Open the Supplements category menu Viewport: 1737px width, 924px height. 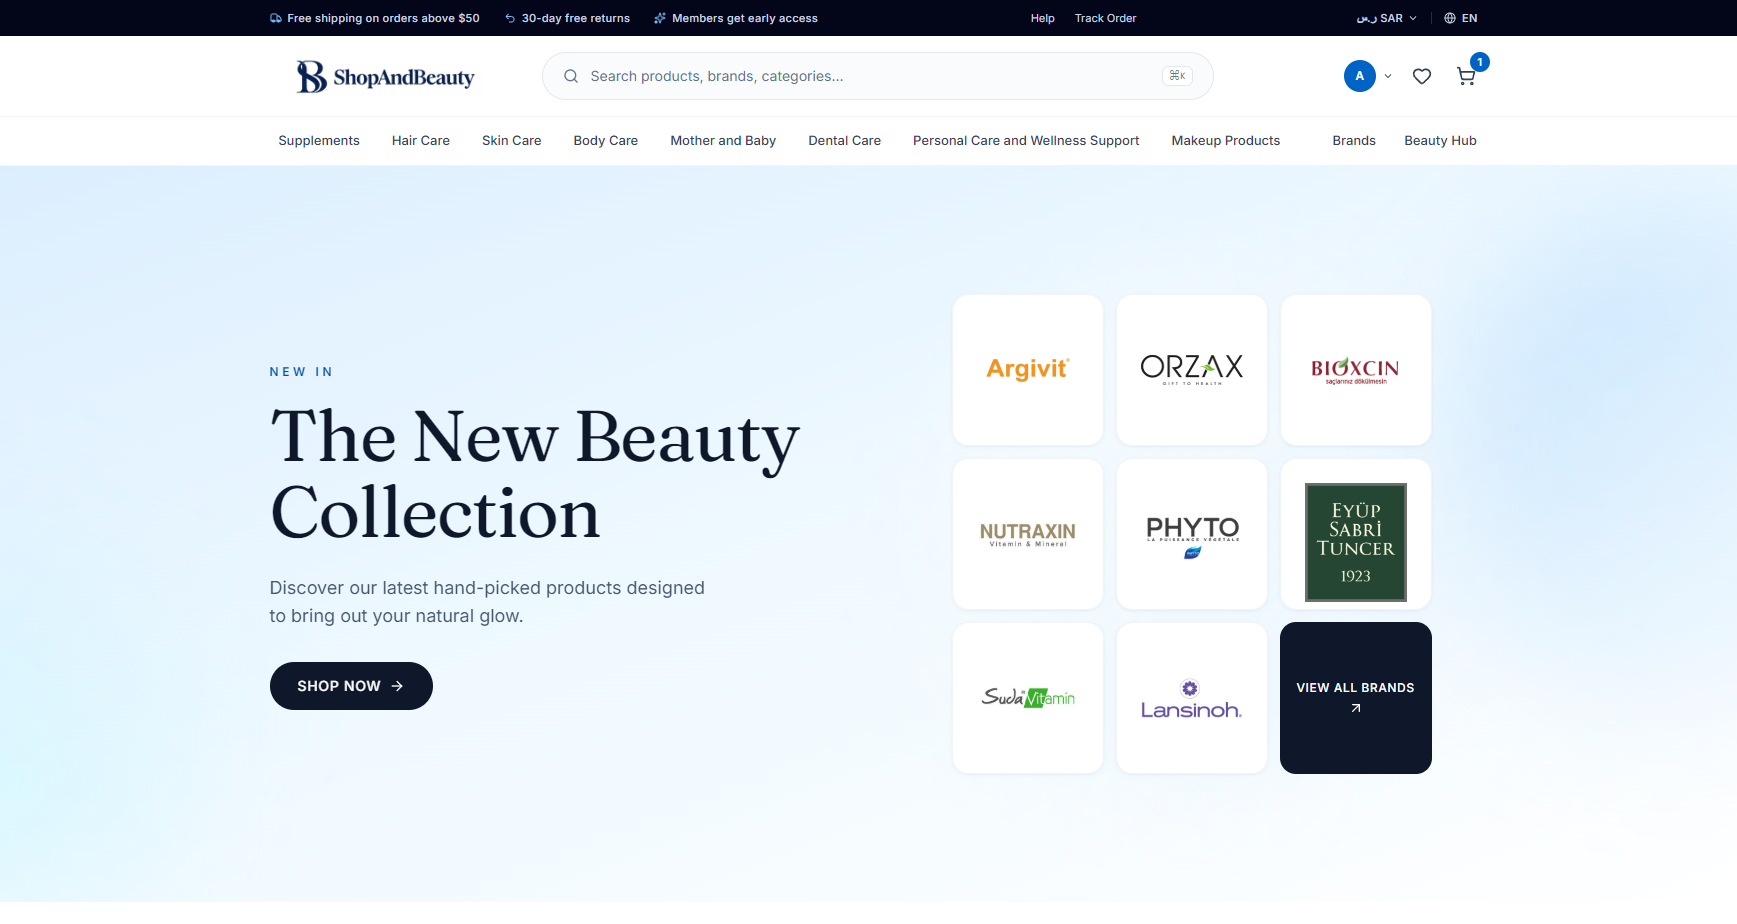tap(319, 141)
